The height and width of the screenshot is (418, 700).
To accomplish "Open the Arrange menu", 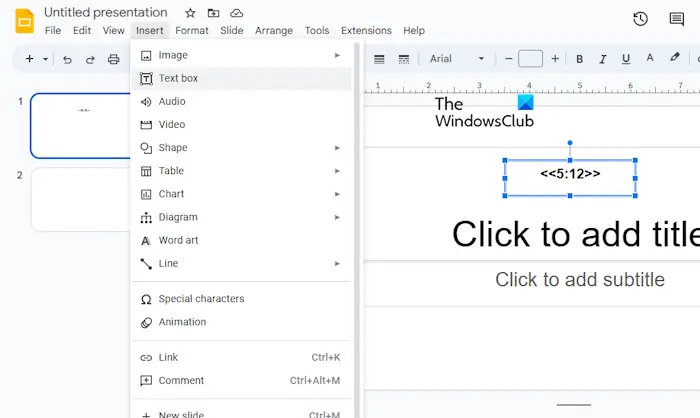I will [274, 30].
